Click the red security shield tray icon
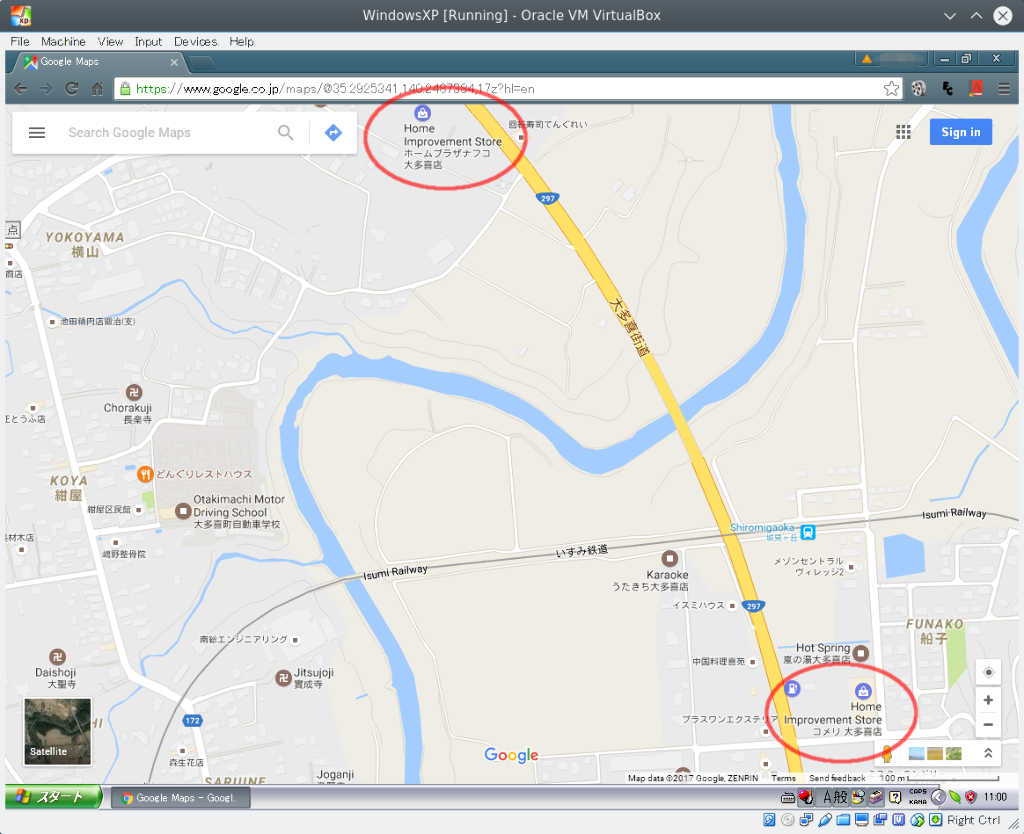This screenshot has height=834, width=1024. [x=970, y=797]
